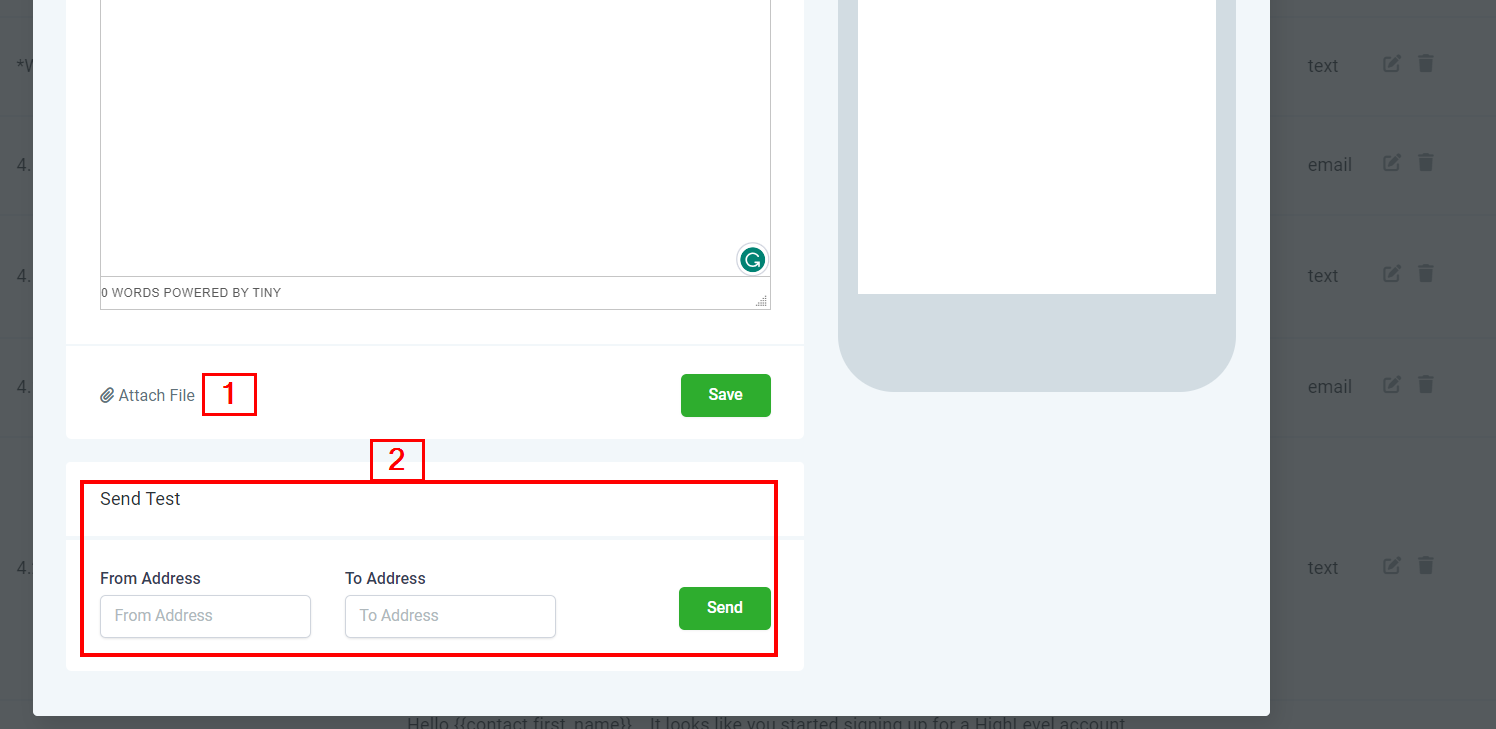Delete the bottom text template row
The image size is (1496, 729).
click(x=1426, y=566)
